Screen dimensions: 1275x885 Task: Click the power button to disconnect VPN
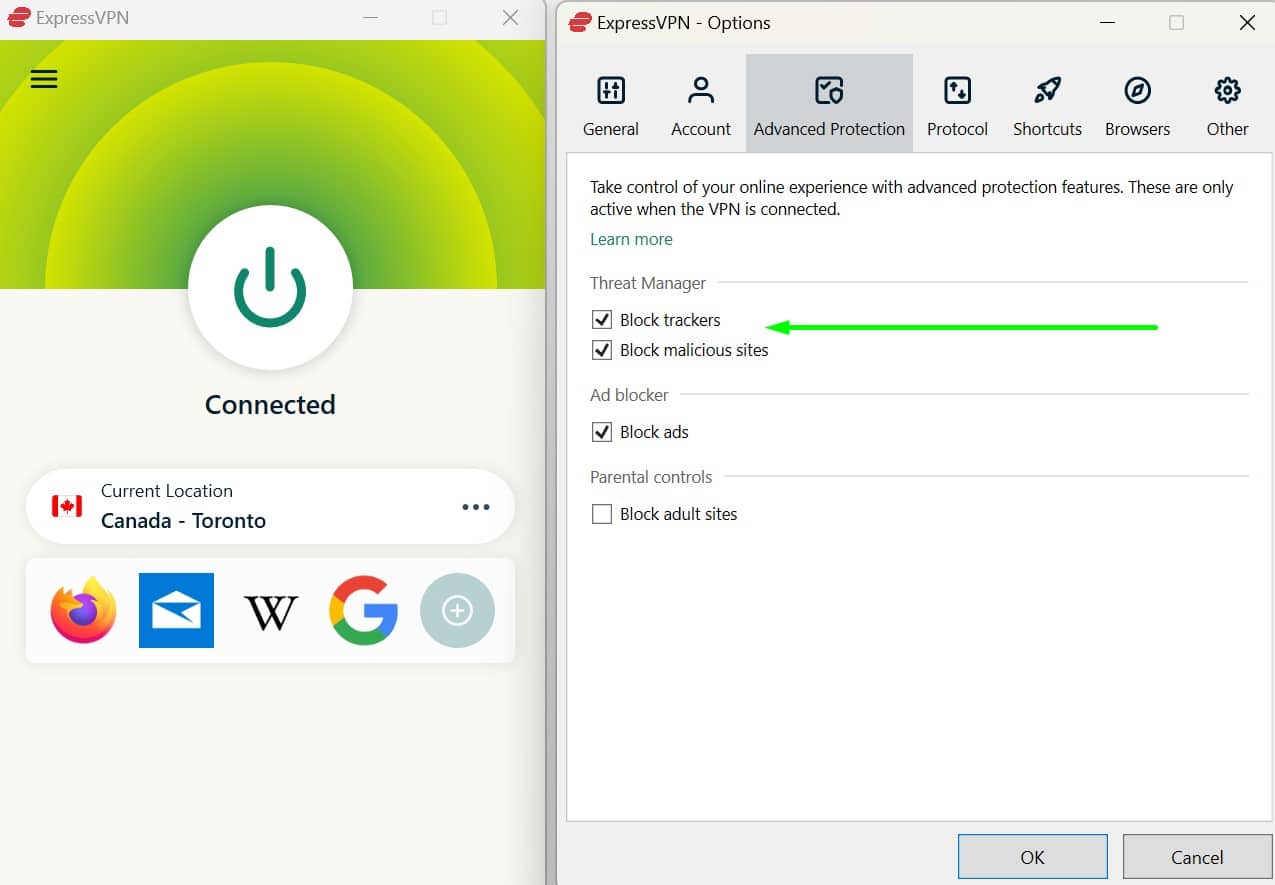pos(270,288)
